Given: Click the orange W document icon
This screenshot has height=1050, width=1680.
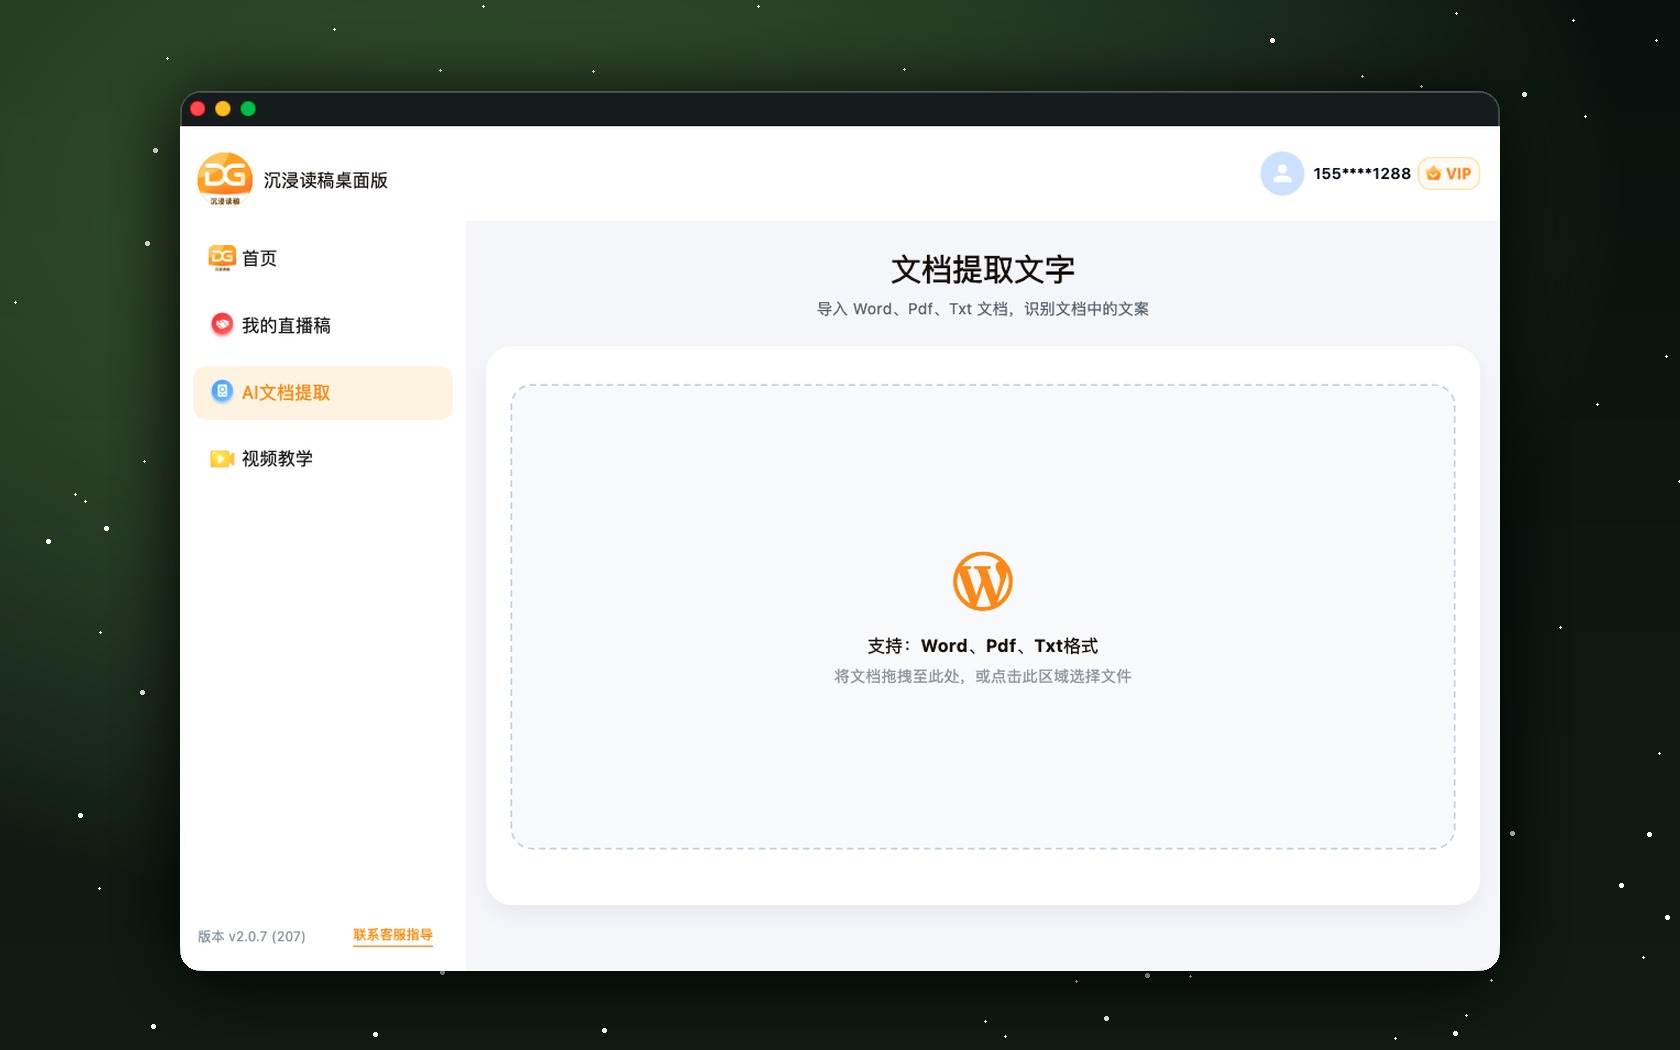Looking at the screenshot, I should [983, 581].
